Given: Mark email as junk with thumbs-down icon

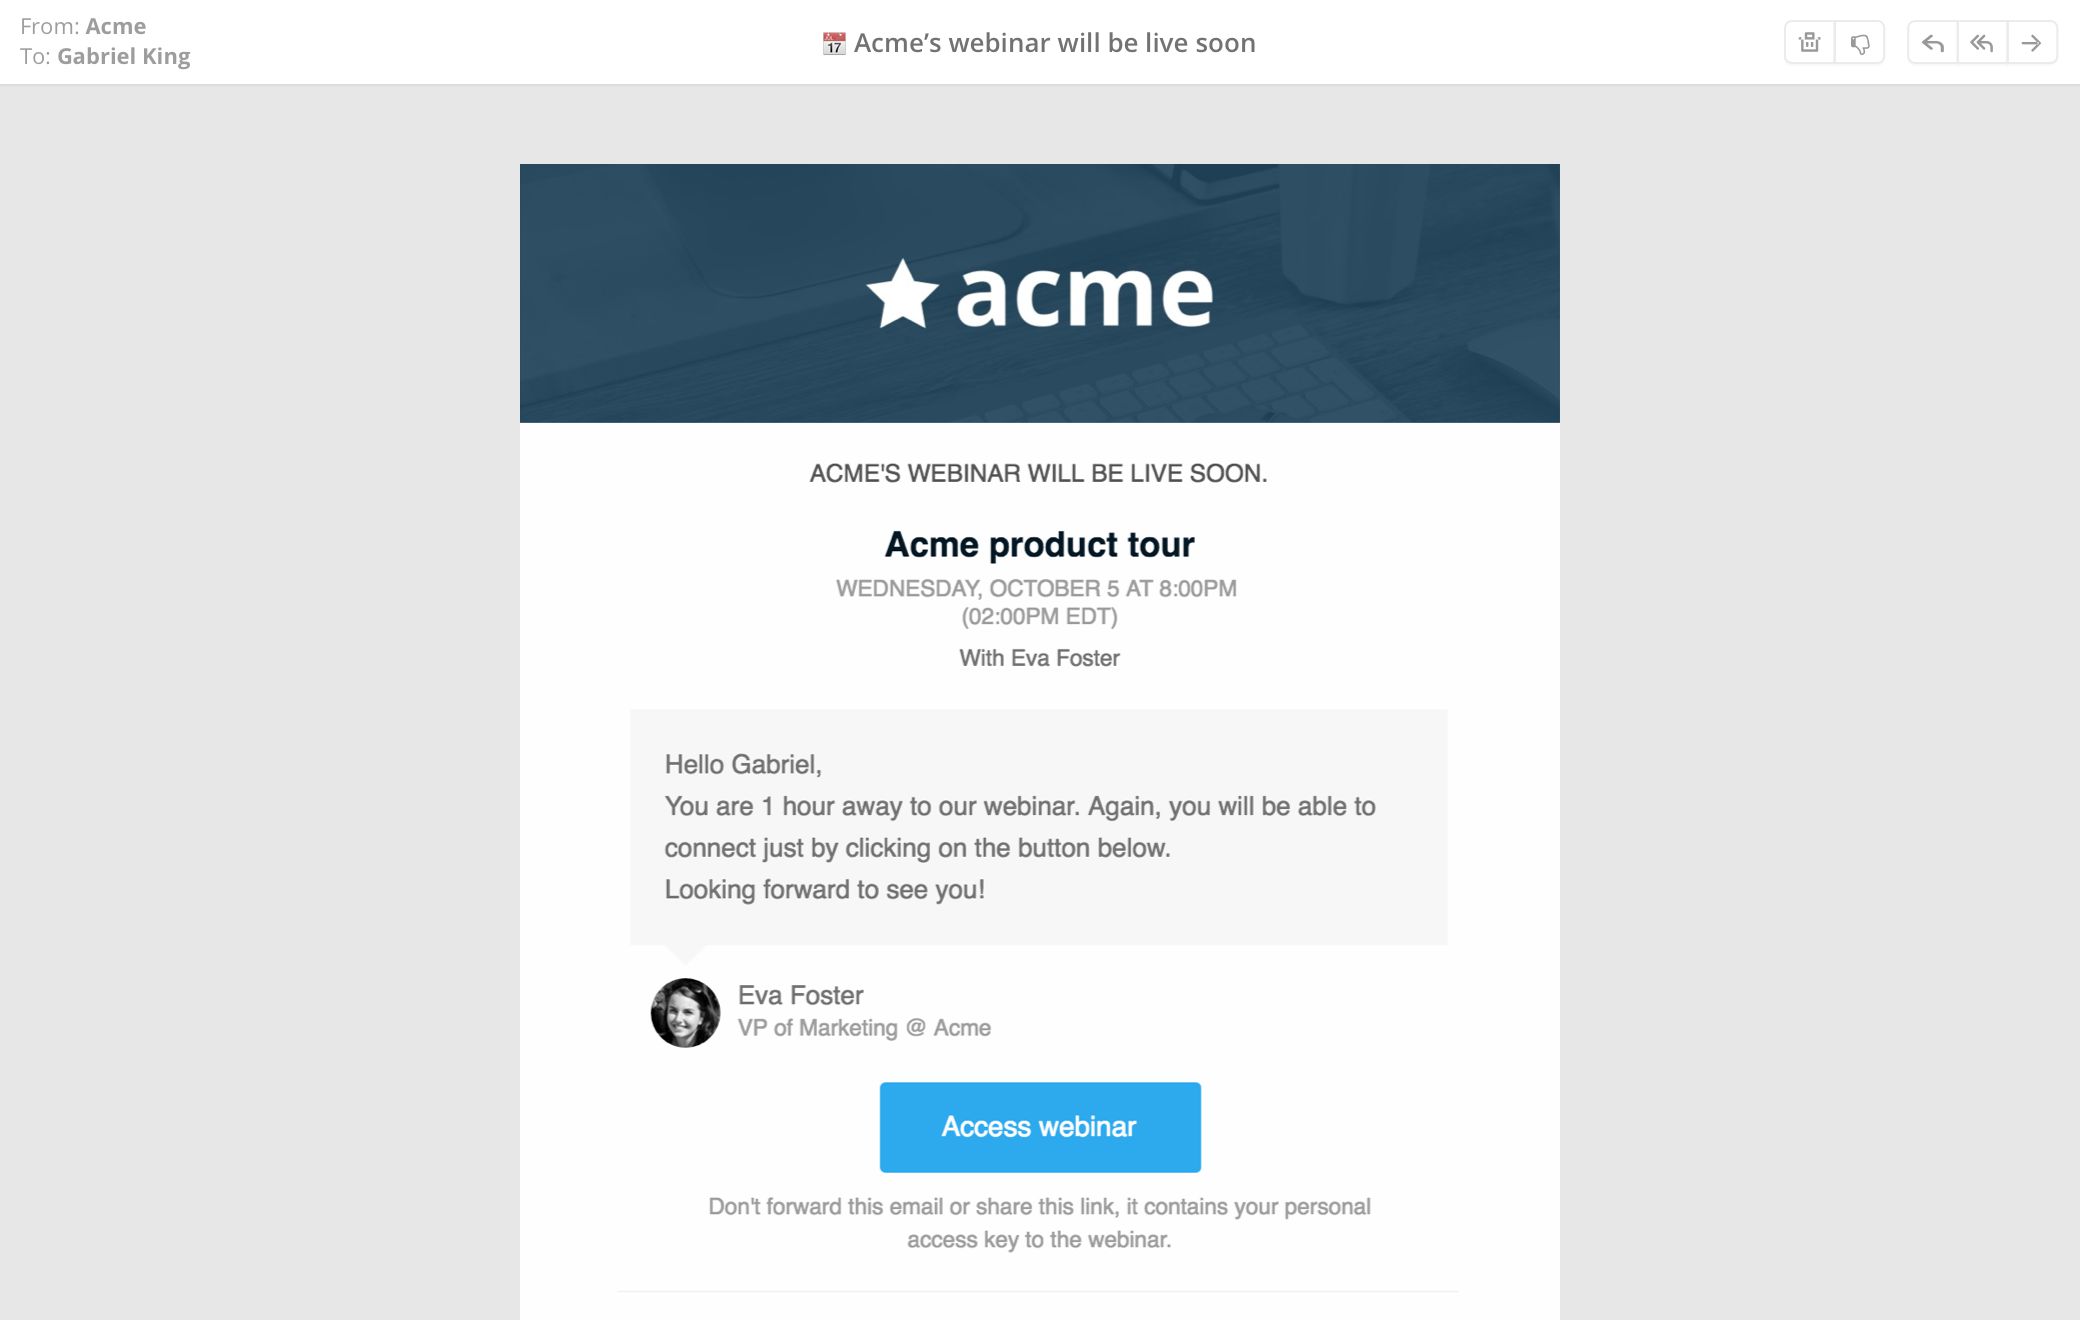Looking at the screenshot, I should [x=1859, y=43].
